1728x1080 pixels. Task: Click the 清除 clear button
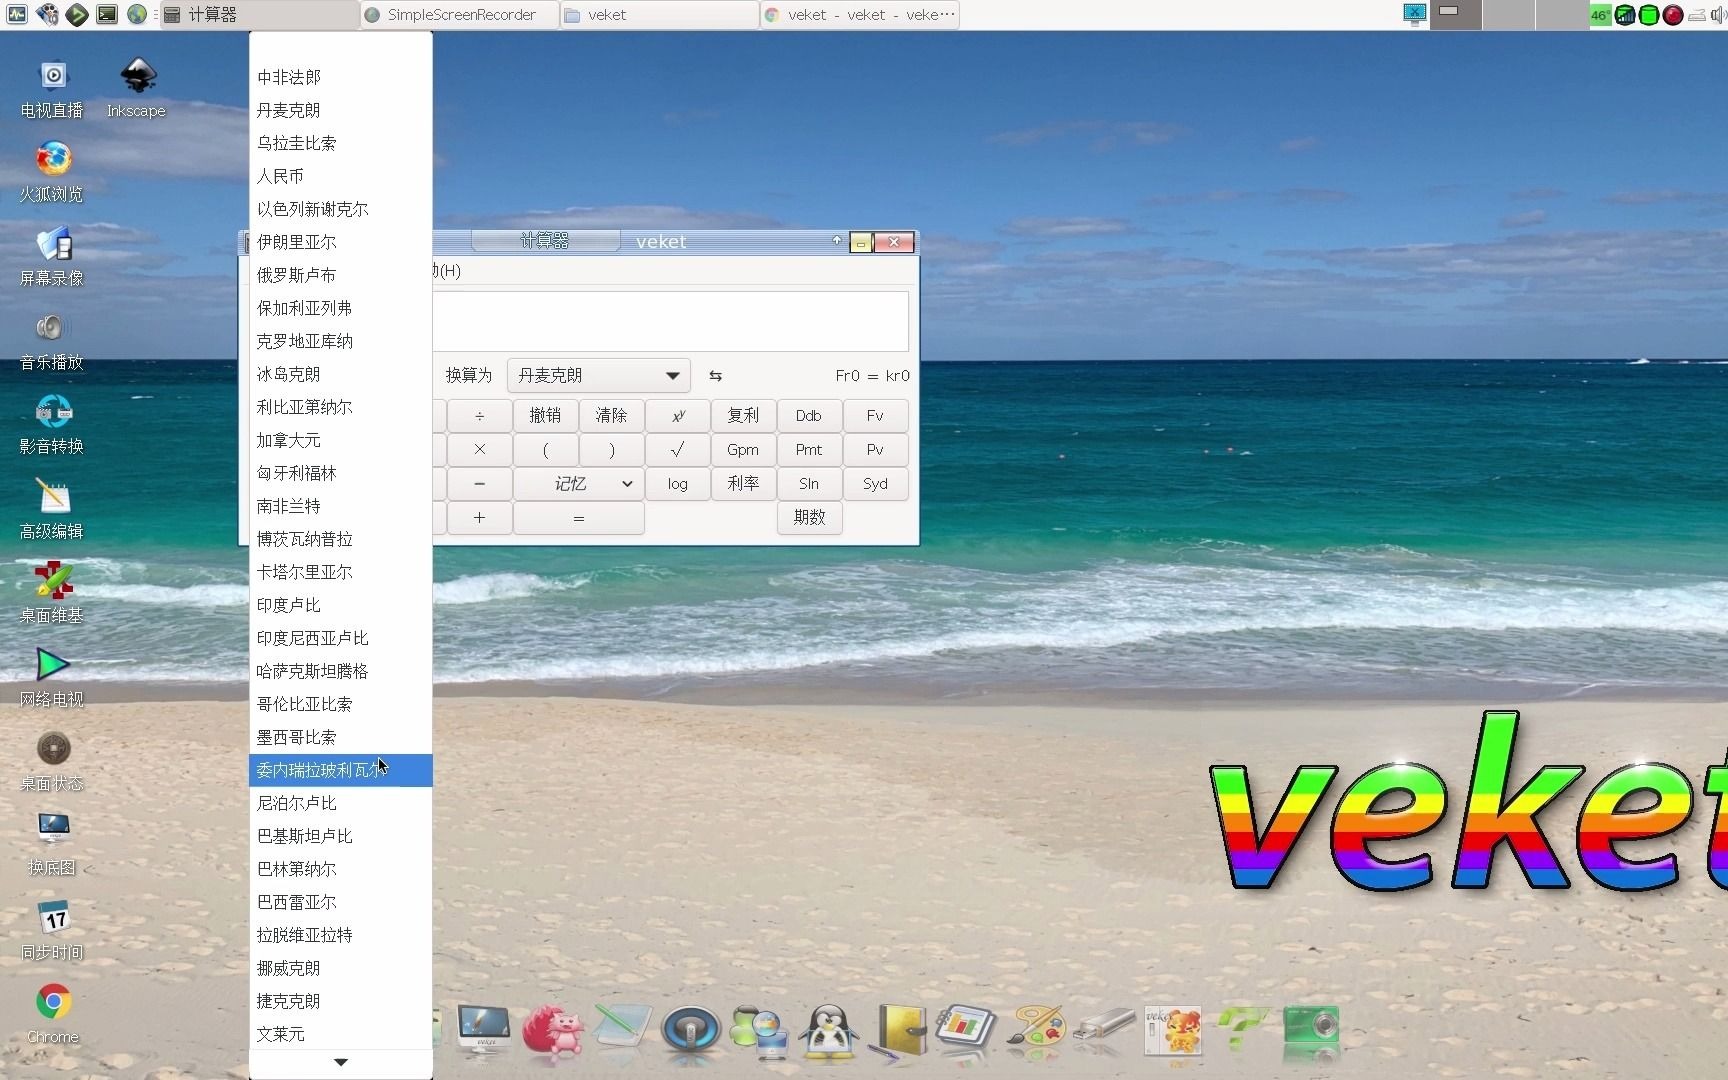(611, 416)
